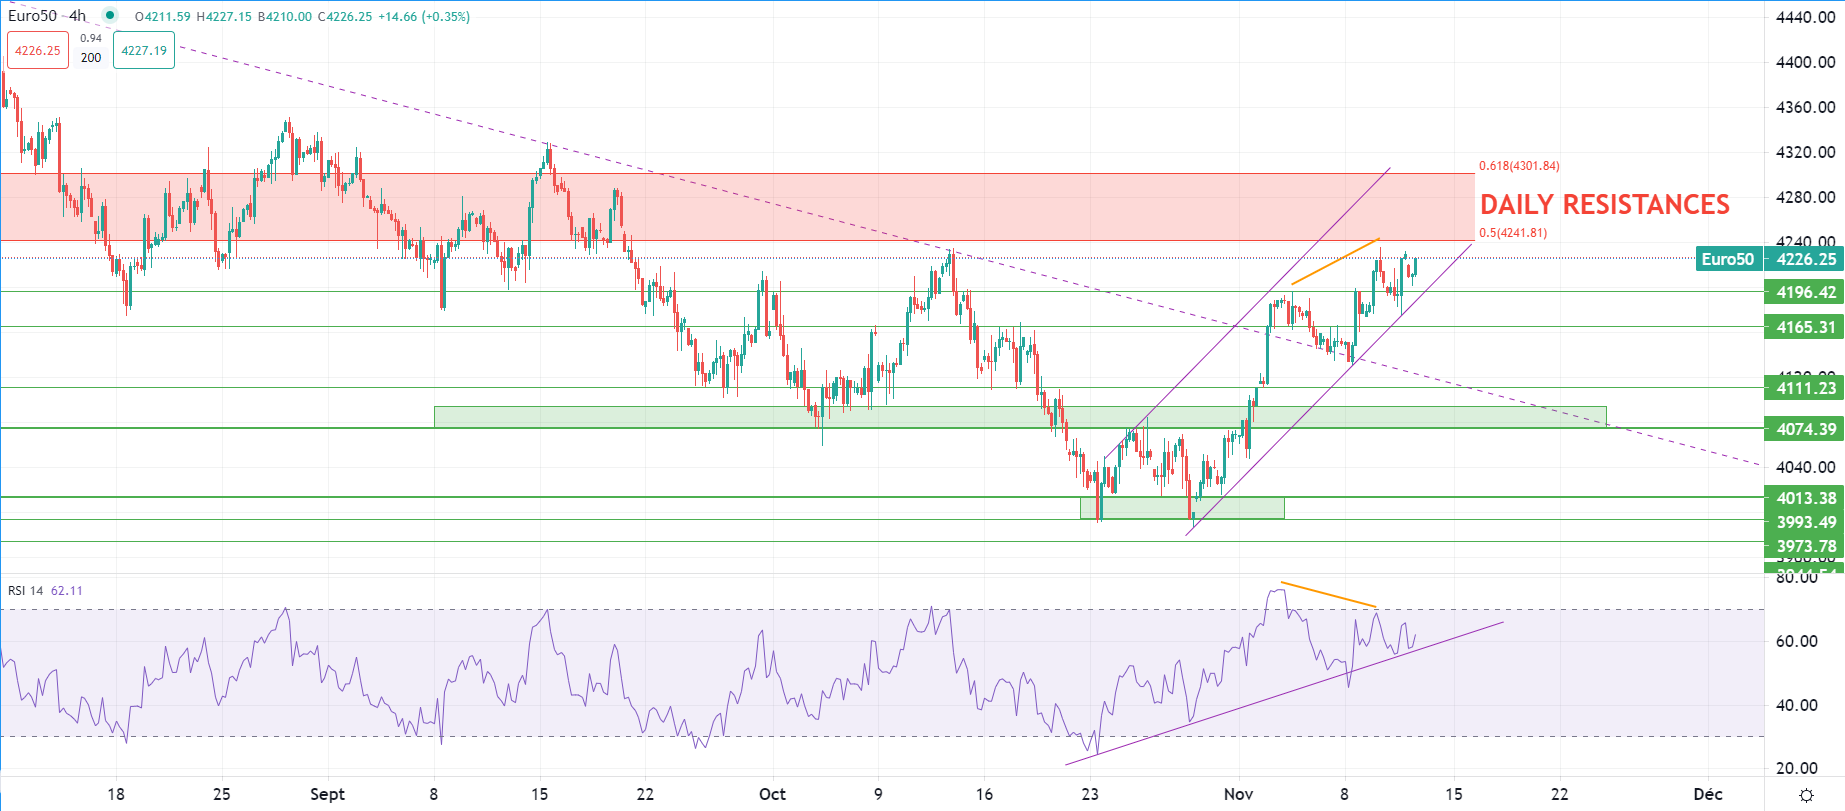Image resolution: width=1845 pixels, height=811 pixels.
Task: Click the Nov date on time axis
Action: [1238, 794]
